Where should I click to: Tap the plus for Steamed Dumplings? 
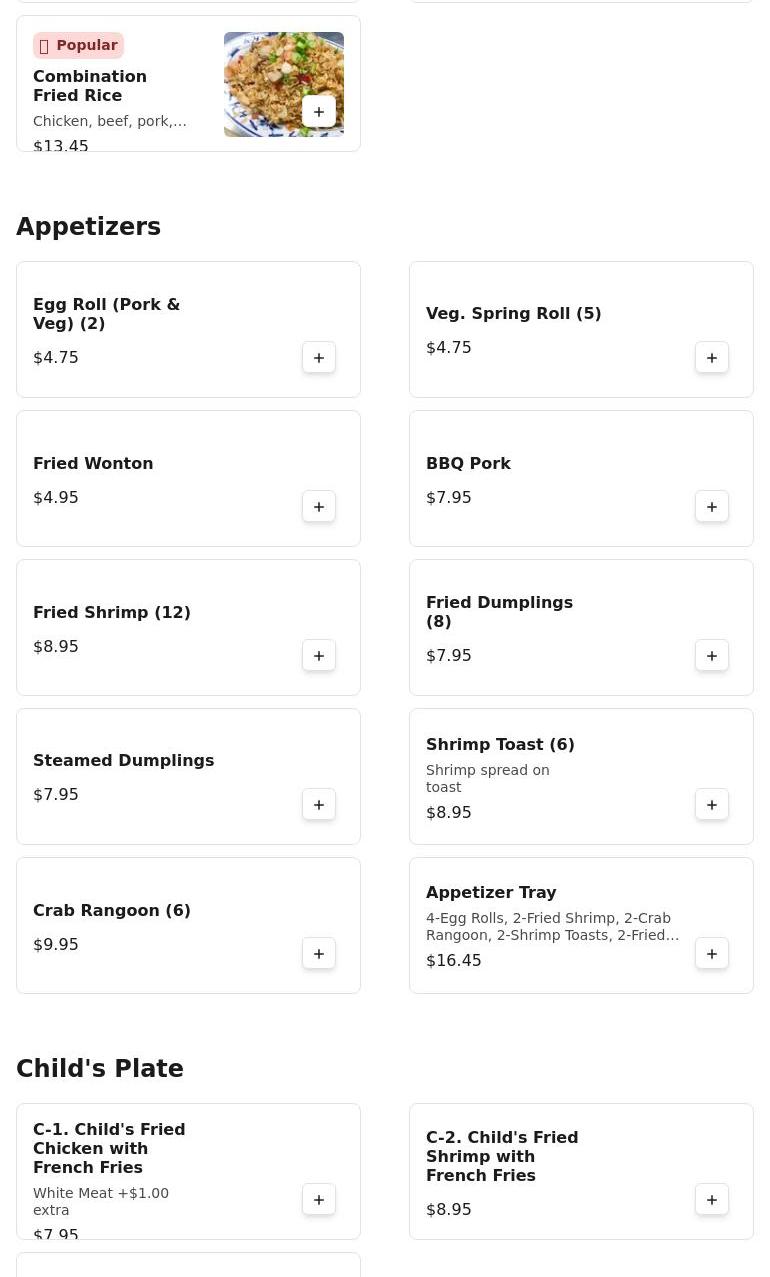click(319, 805)
